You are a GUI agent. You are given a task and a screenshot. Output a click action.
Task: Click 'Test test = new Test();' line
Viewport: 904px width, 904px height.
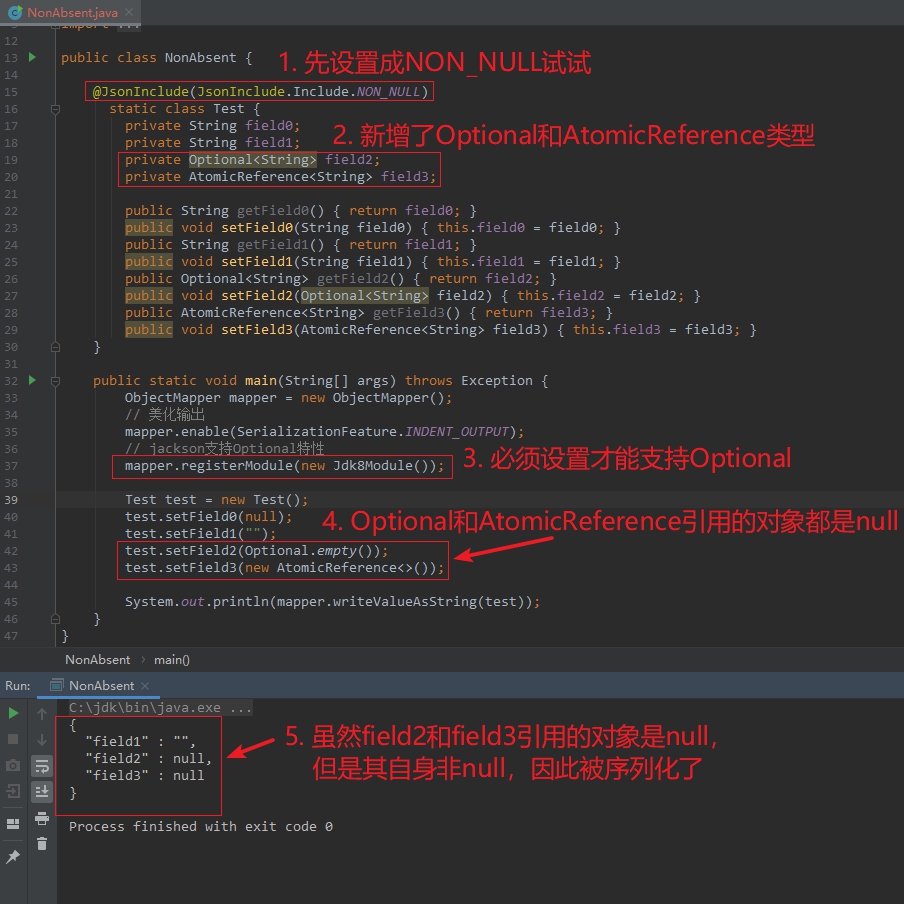pyautogui.click(x=217, y=500)
